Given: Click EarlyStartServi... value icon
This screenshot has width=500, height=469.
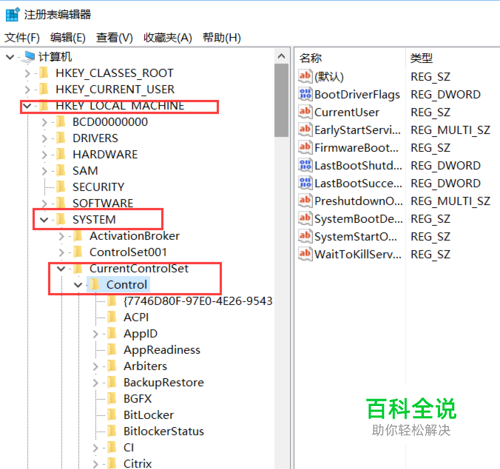Looking at the screenshot, I should point(305,130).
